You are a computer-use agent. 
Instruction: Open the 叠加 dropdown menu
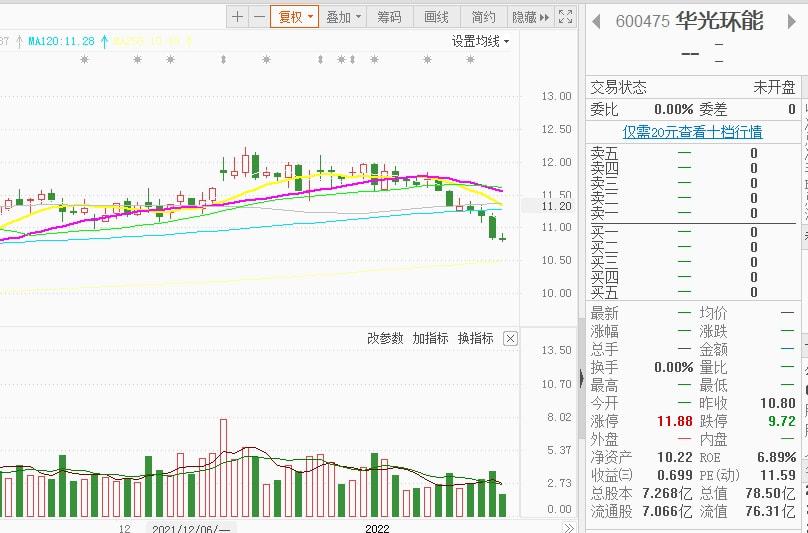(343, 17)
